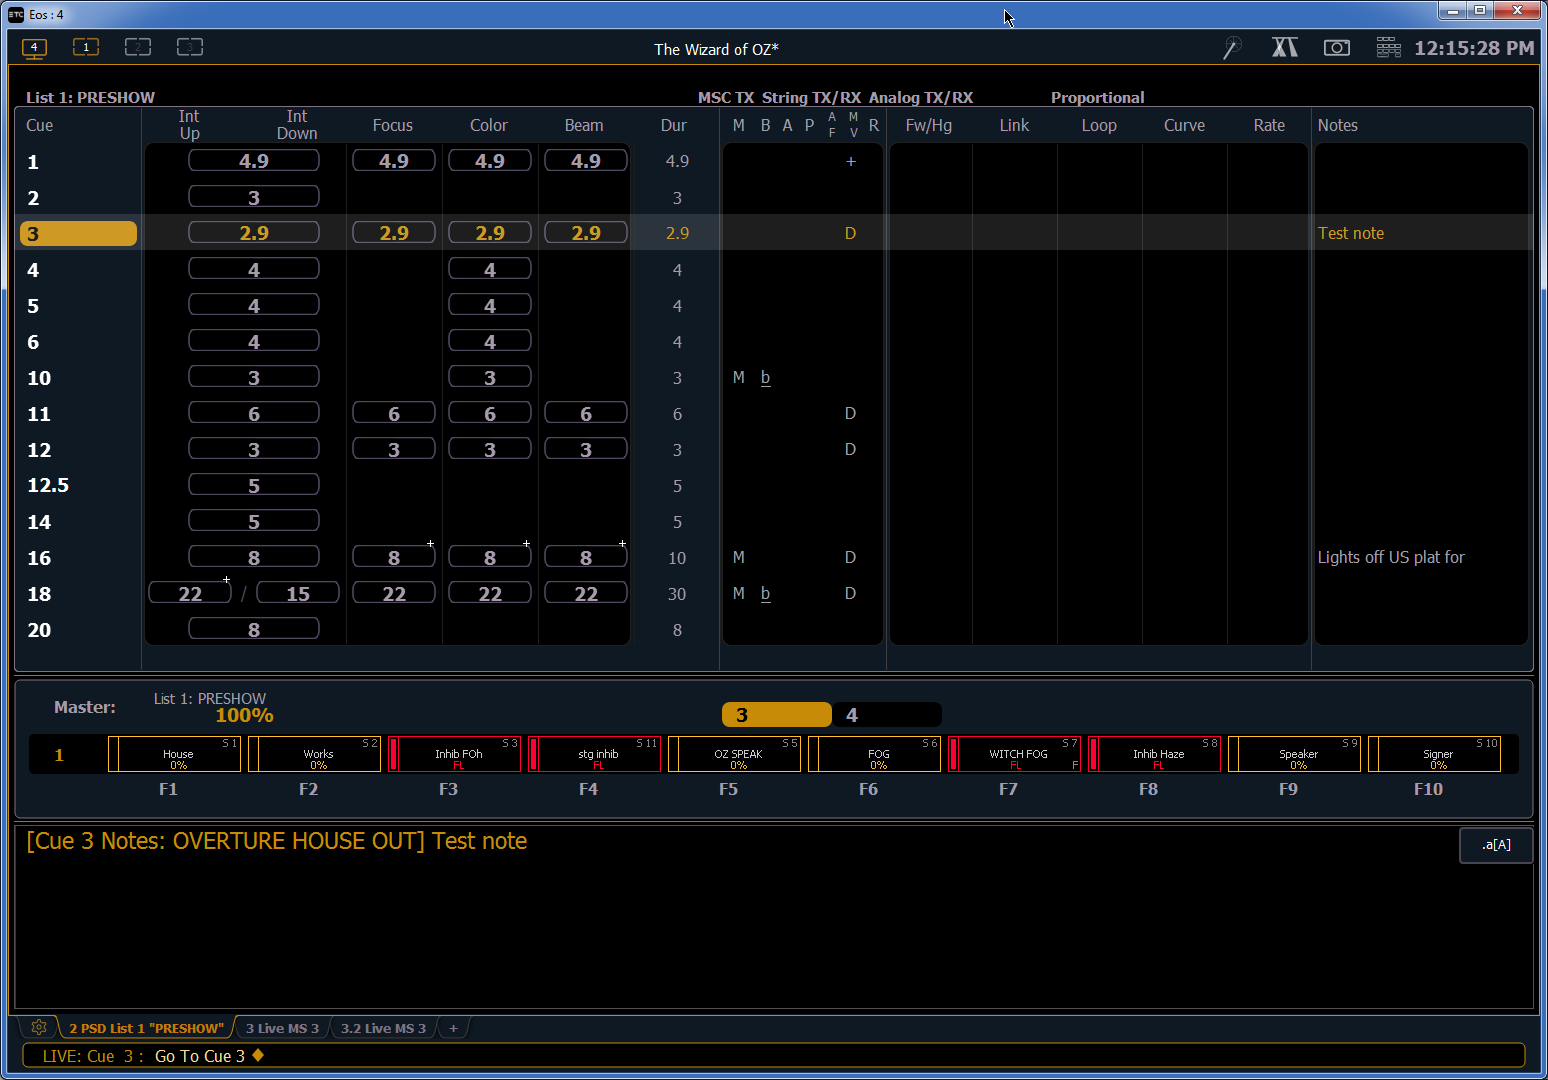Select cue 18 in cue list
The width and height of the screenshot is (1548, 1080).
tap(39, 594)
